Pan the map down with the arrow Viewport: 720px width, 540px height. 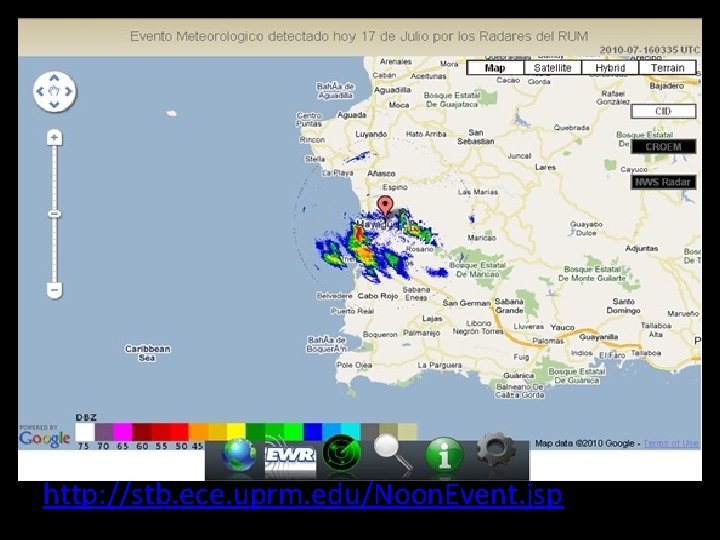point(54,105)
